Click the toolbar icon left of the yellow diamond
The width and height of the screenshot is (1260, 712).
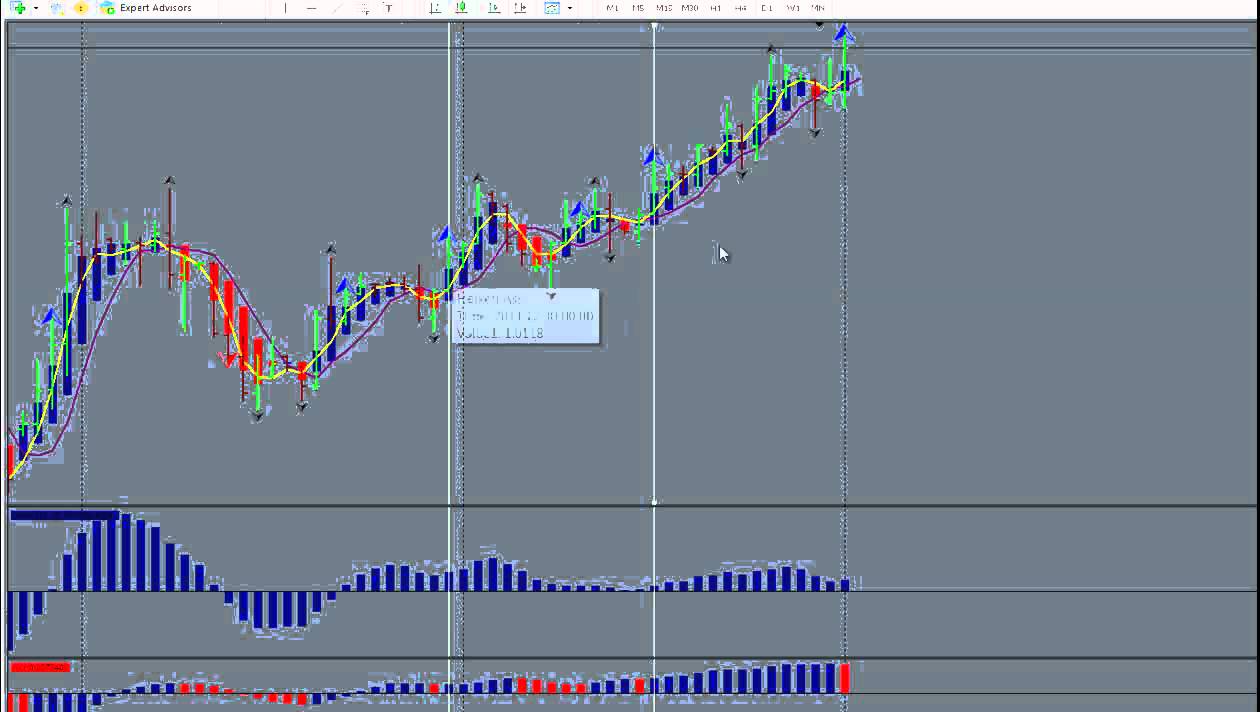[x=58, y=8]
